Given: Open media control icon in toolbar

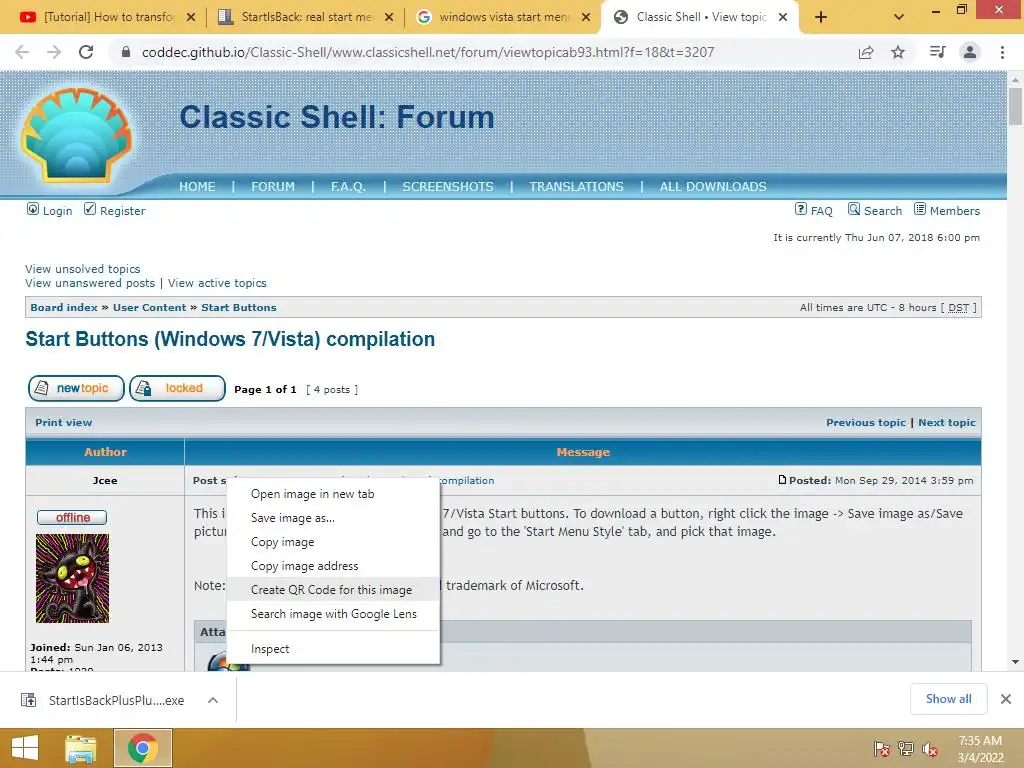Looking at the screenshot, I should click(x=937, y=52).
